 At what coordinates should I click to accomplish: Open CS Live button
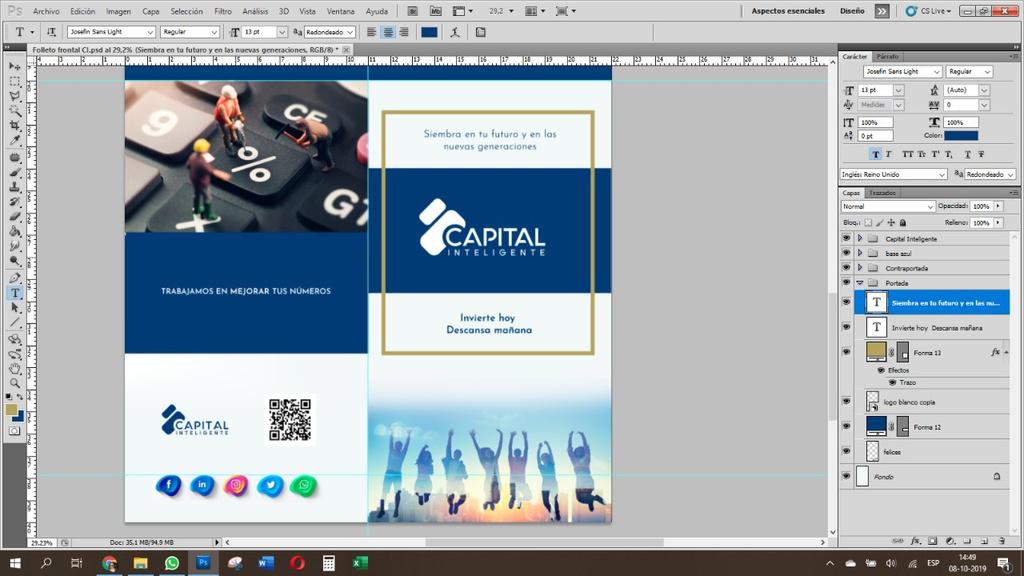click(929, 11)
